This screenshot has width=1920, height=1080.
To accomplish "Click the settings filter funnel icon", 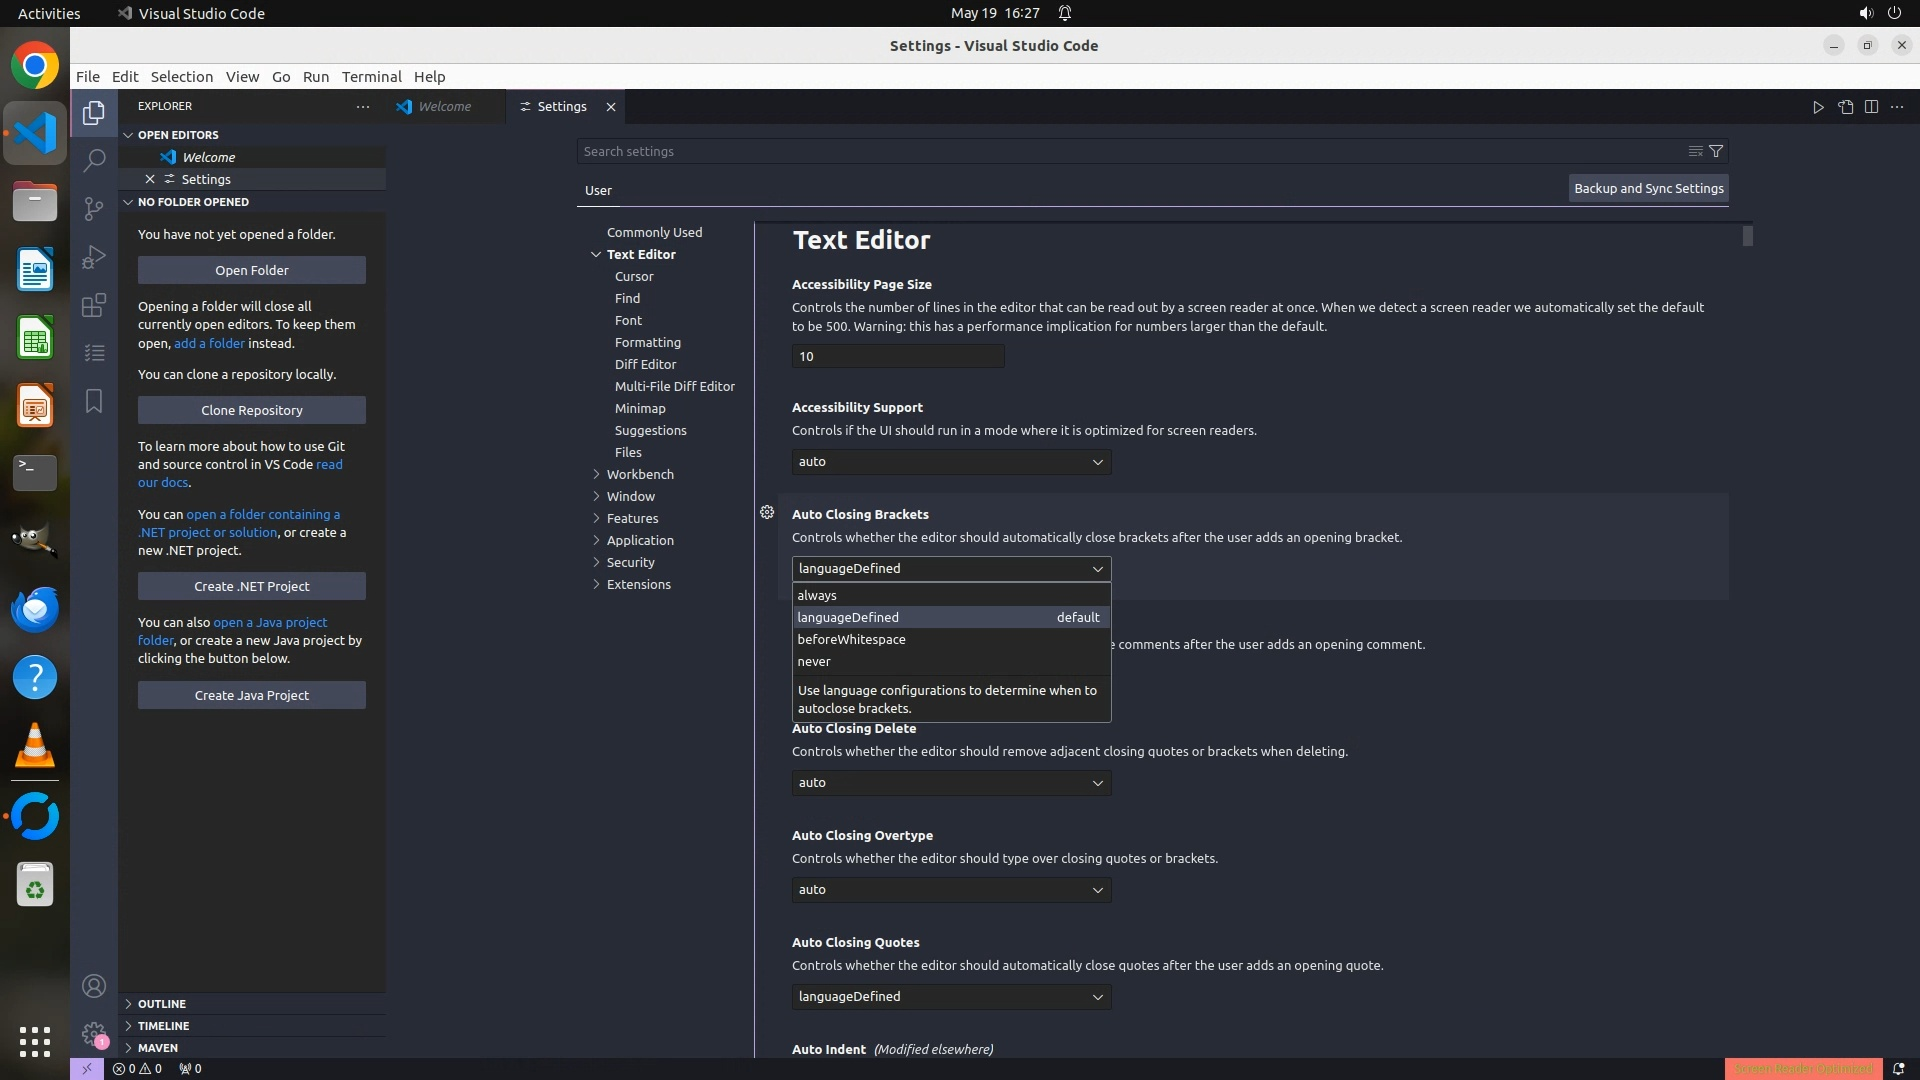I will [1716, 151].
